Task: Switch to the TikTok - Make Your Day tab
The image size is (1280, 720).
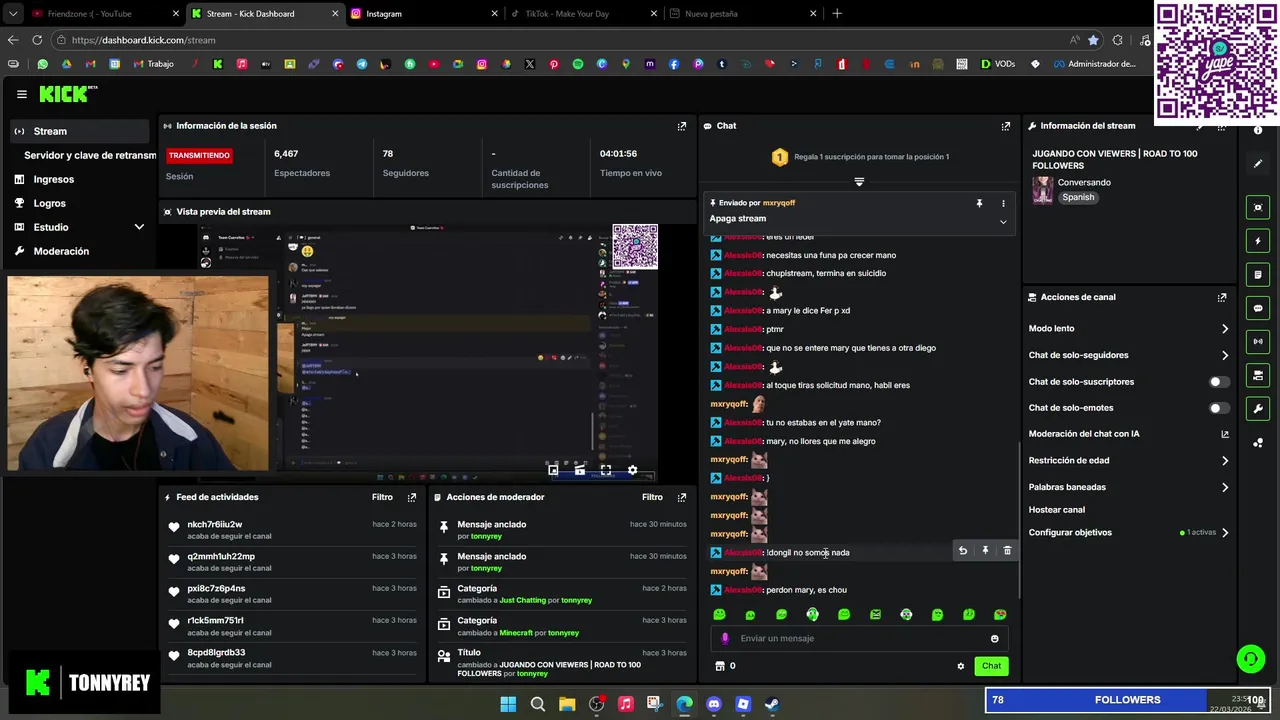Action: [580, 14]
